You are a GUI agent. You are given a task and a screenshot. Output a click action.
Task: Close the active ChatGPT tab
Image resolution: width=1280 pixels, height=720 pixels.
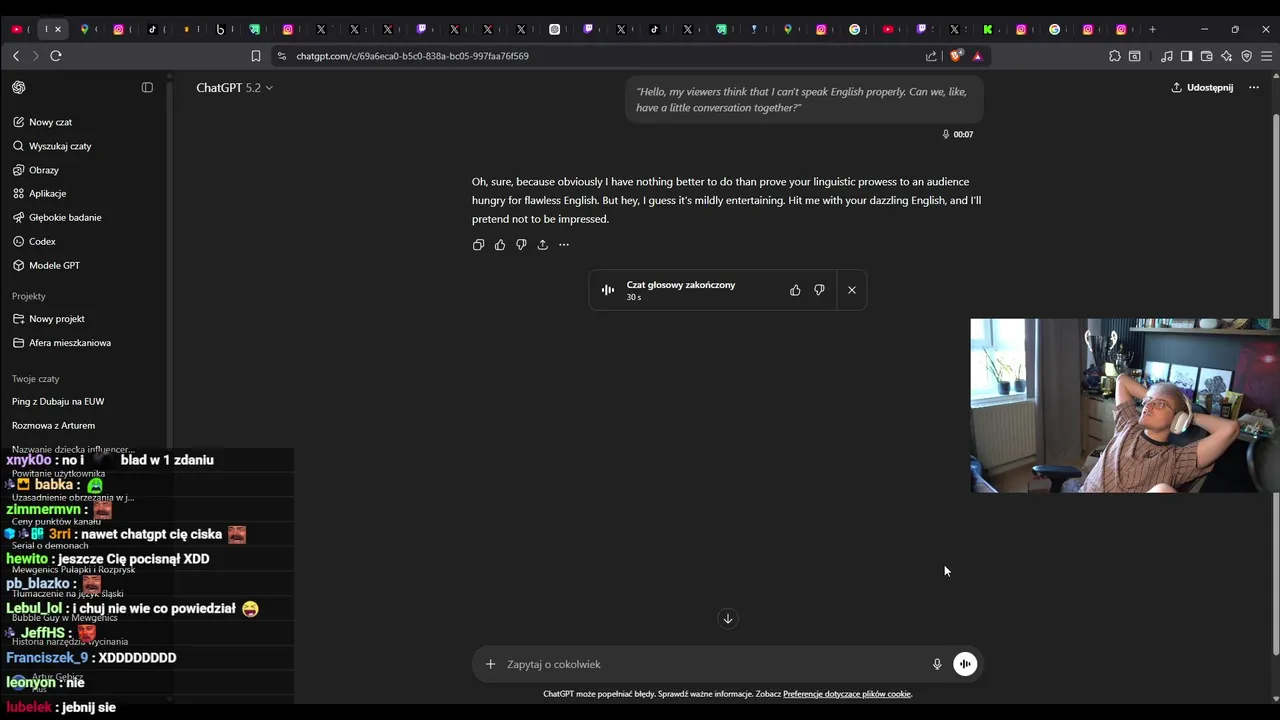pyautogui.click(x=59, y=29)
